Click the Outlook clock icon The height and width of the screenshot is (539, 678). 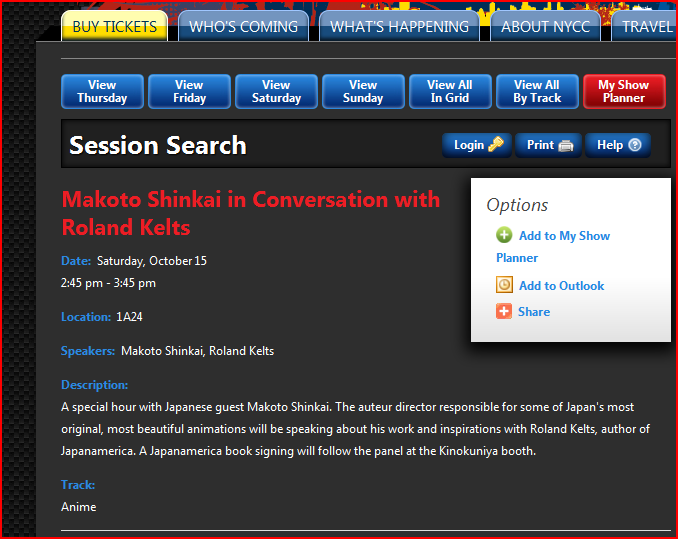pyautogui.click(x=505, y=285)
